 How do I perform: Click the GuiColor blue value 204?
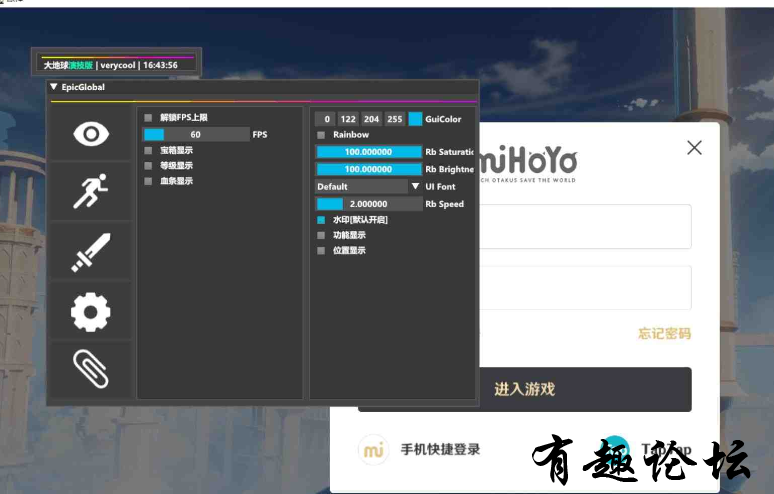(371, 119)
